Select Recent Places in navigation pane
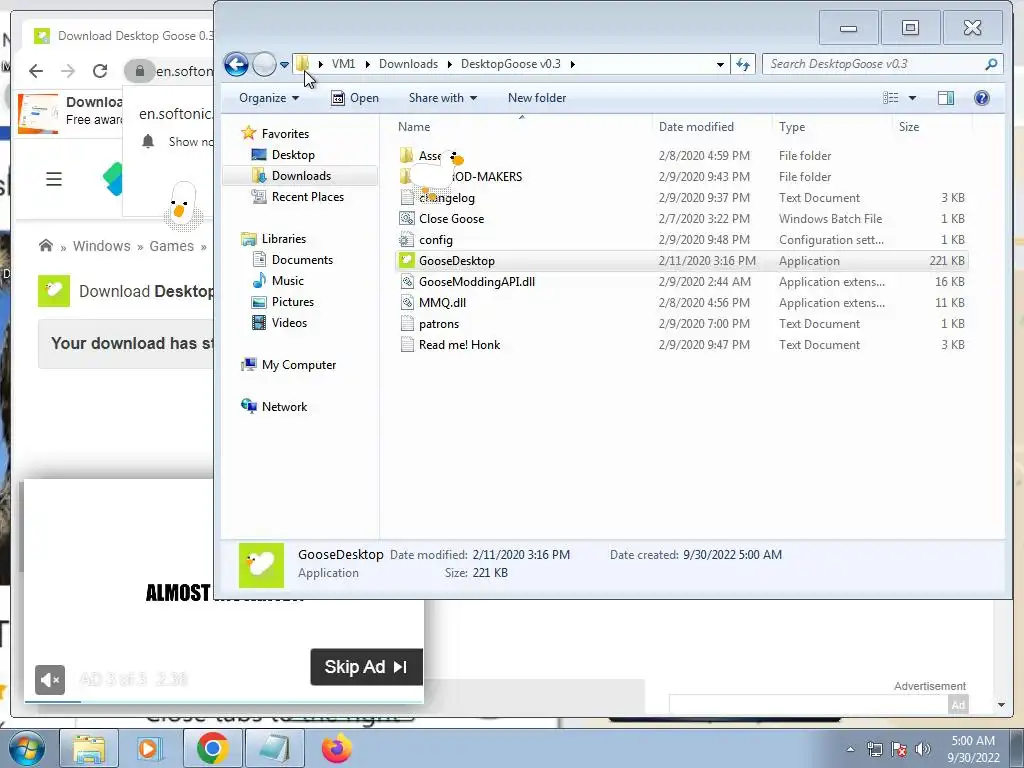This screenshot has height=768, width=1024. coord(308,197)
